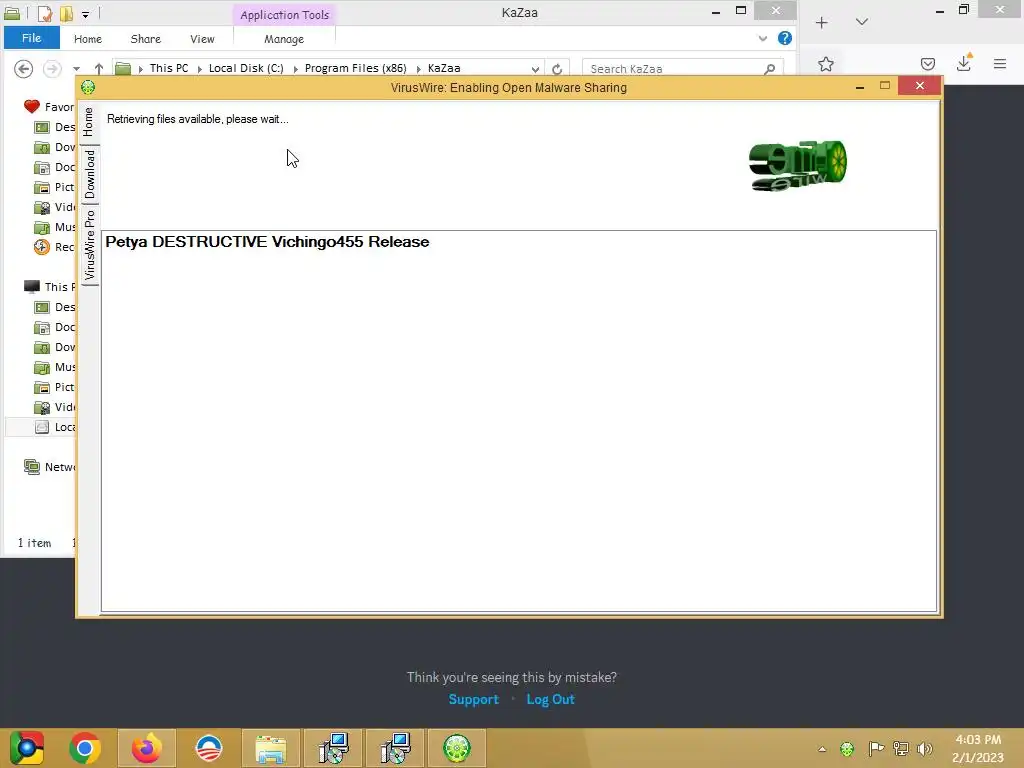Switch to VirusWire Download tab
The image size is (1024, 768).
point(89,174)
